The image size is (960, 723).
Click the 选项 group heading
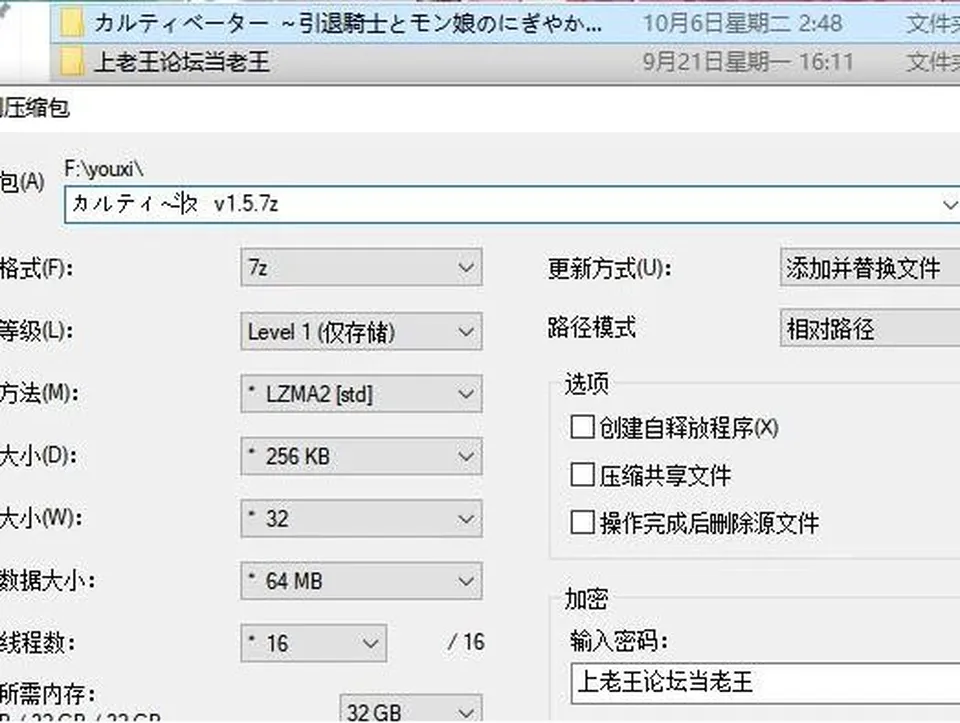(587, 384)
